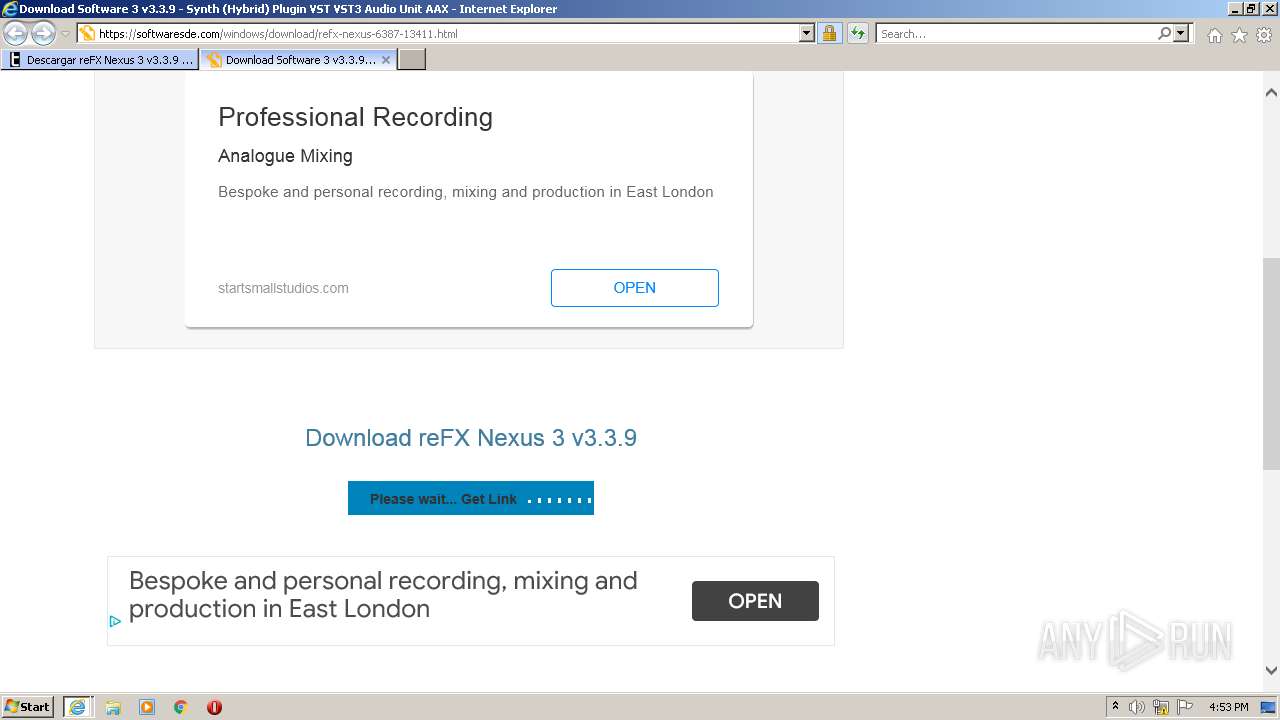The width and height of the screenshot is (1280, 720).
Task: Launch Windows Media Player from taskbar
Action: 147,707
